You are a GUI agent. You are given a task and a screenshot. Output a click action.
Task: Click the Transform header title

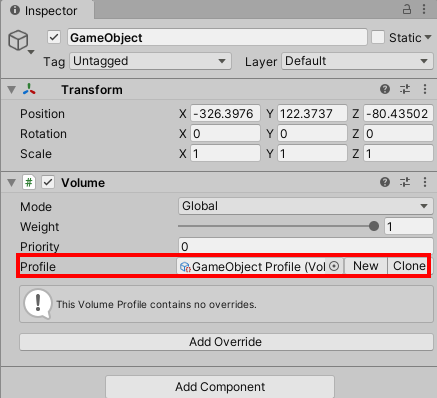(92, 90)
